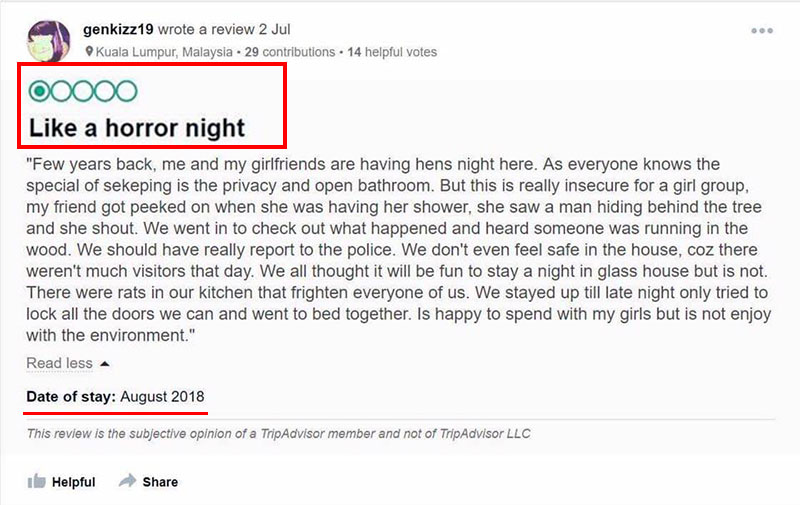
Task: Click the fifth rating bubble
Action: [127, 91]
